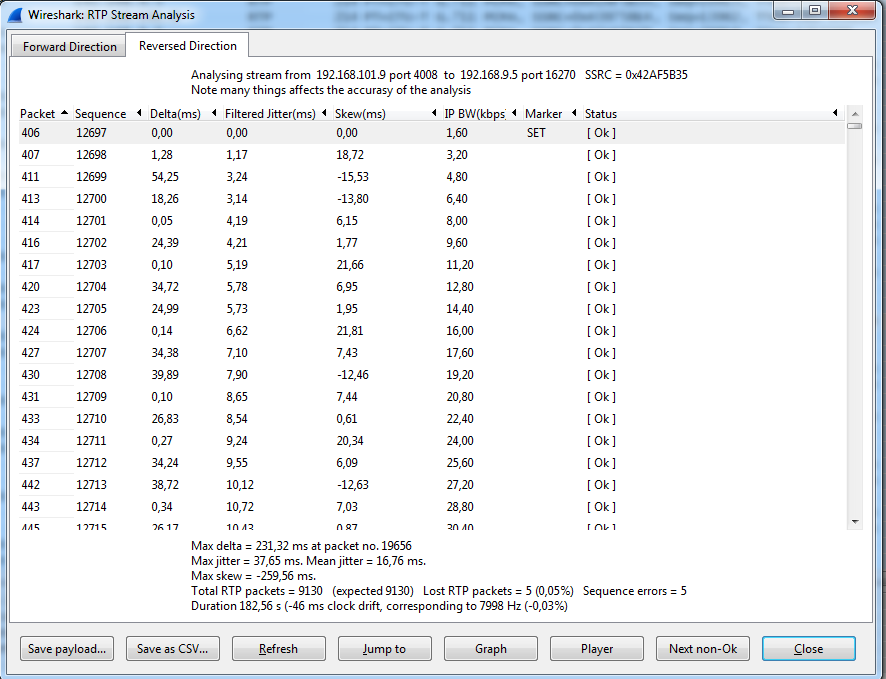This screenshot has height=679, width=886.
Task: Maximize the RTP Stream Analysis window
Action: click(x=815, y=11)
